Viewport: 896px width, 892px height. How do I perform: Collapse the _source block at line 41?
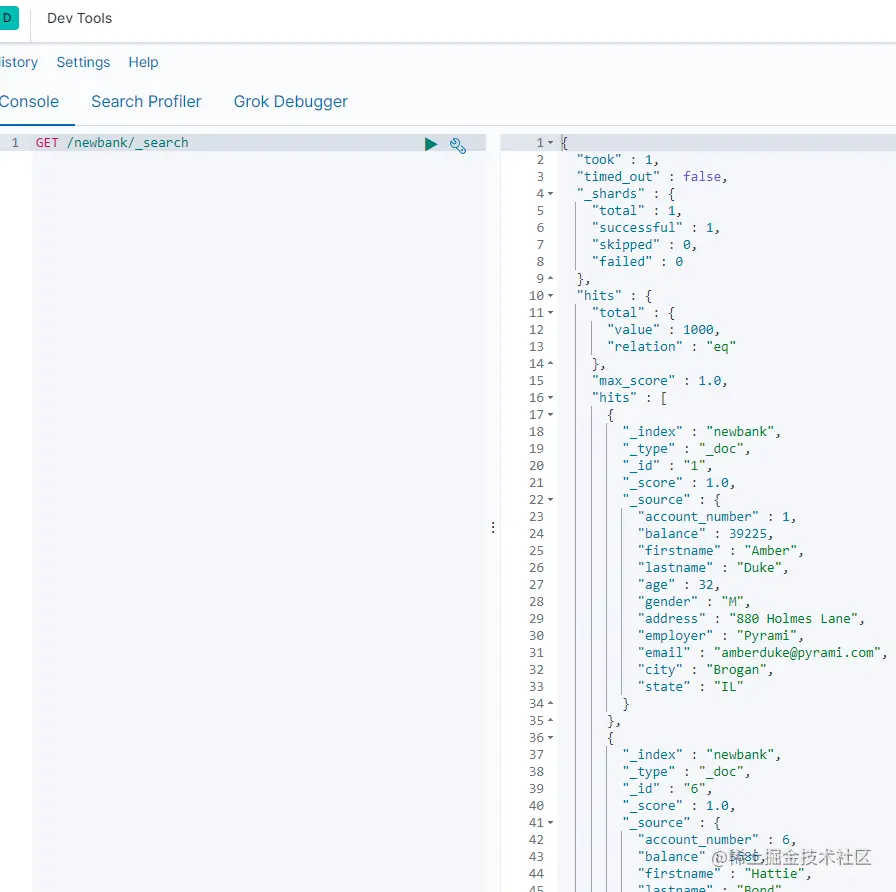550,823
